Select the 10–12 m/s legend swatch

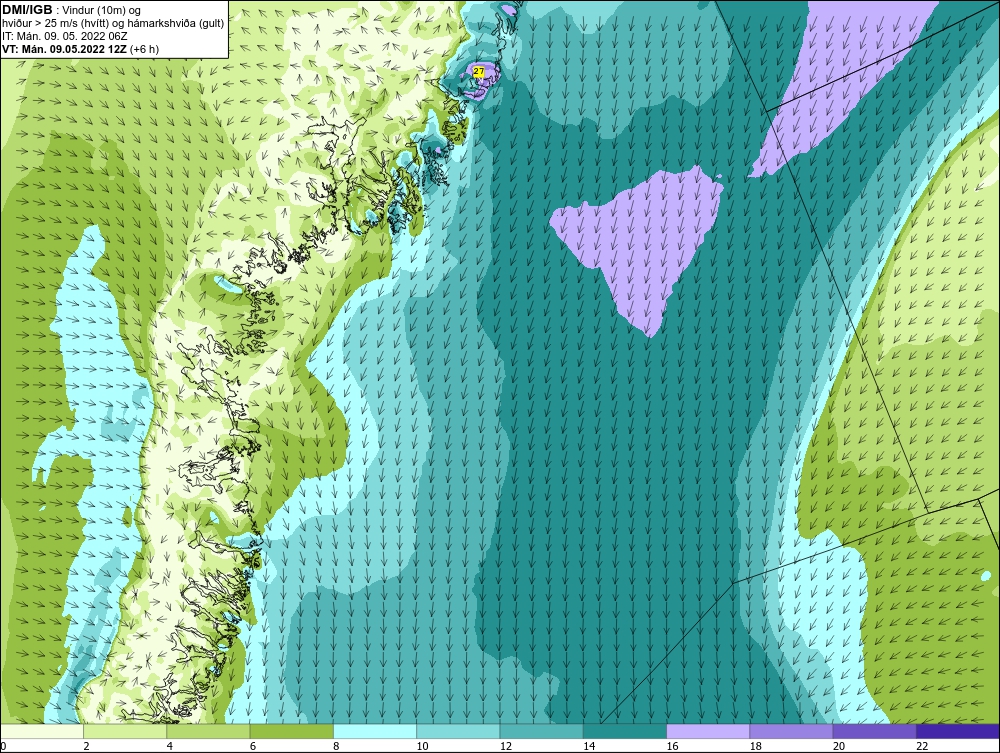458,731
